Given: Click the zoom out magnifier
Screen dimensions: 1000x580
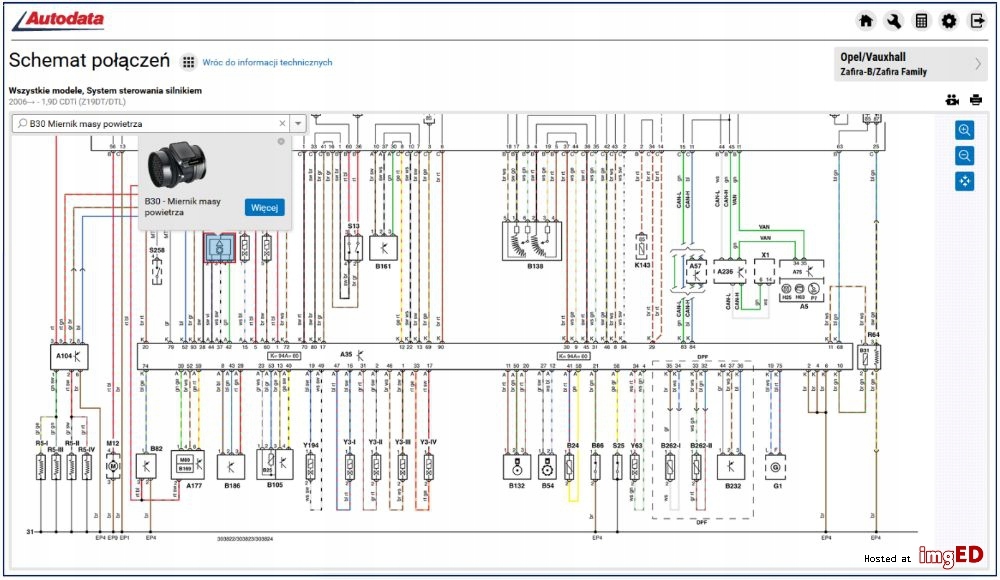Looking at the screenshot, I should 964,156.
